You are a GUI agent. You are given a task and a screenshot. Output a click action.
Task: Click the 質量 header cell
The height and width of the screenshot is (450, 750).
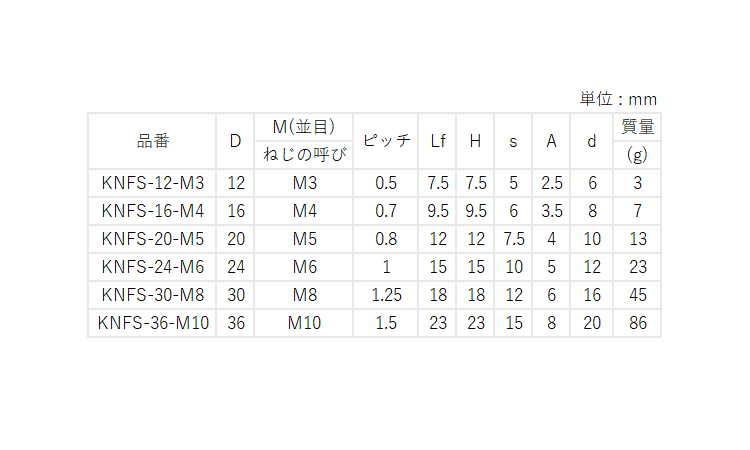coord(637,127)
